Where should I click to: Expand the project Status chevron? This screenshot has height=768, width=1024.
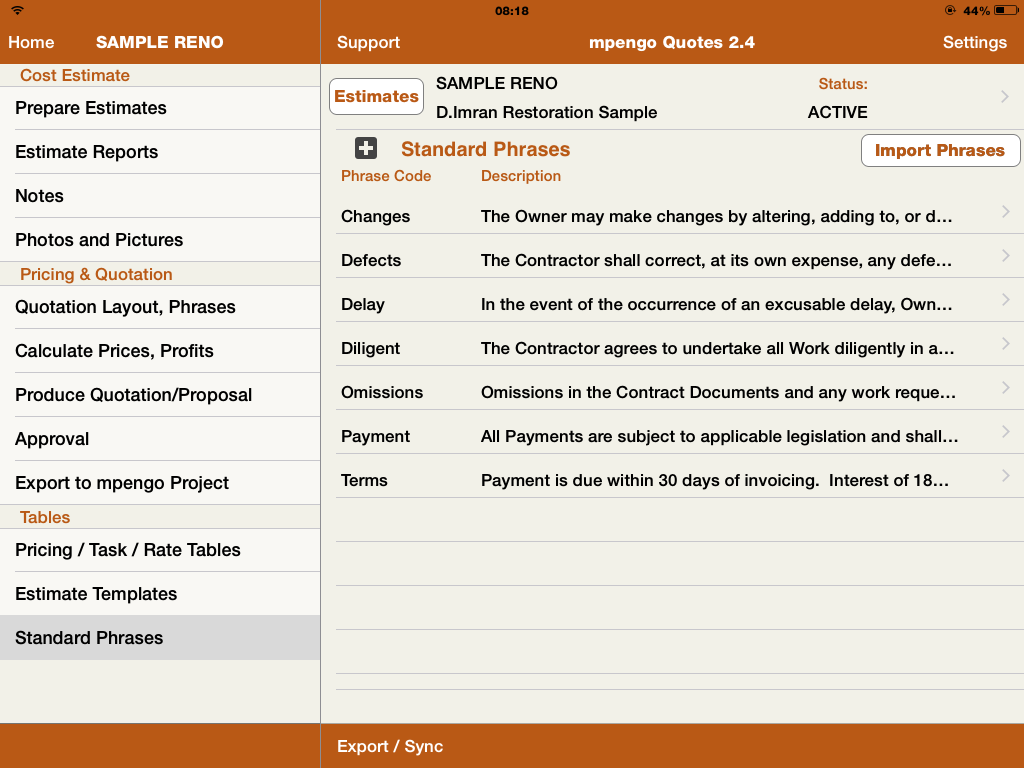[1005, 97]
